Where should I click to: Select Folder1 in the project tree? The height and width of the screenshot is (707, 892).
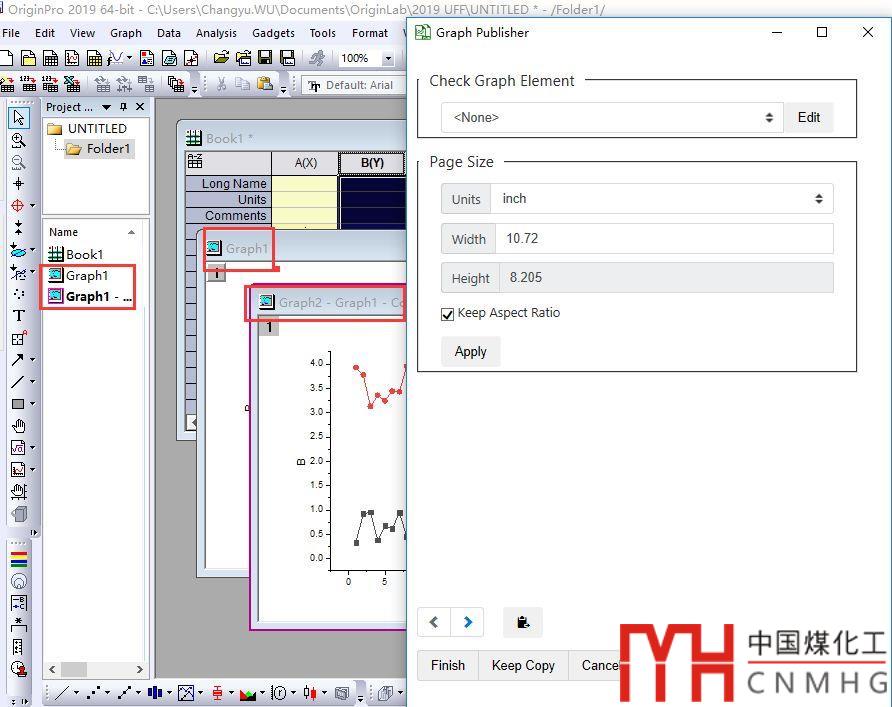[x=107, y=149]
